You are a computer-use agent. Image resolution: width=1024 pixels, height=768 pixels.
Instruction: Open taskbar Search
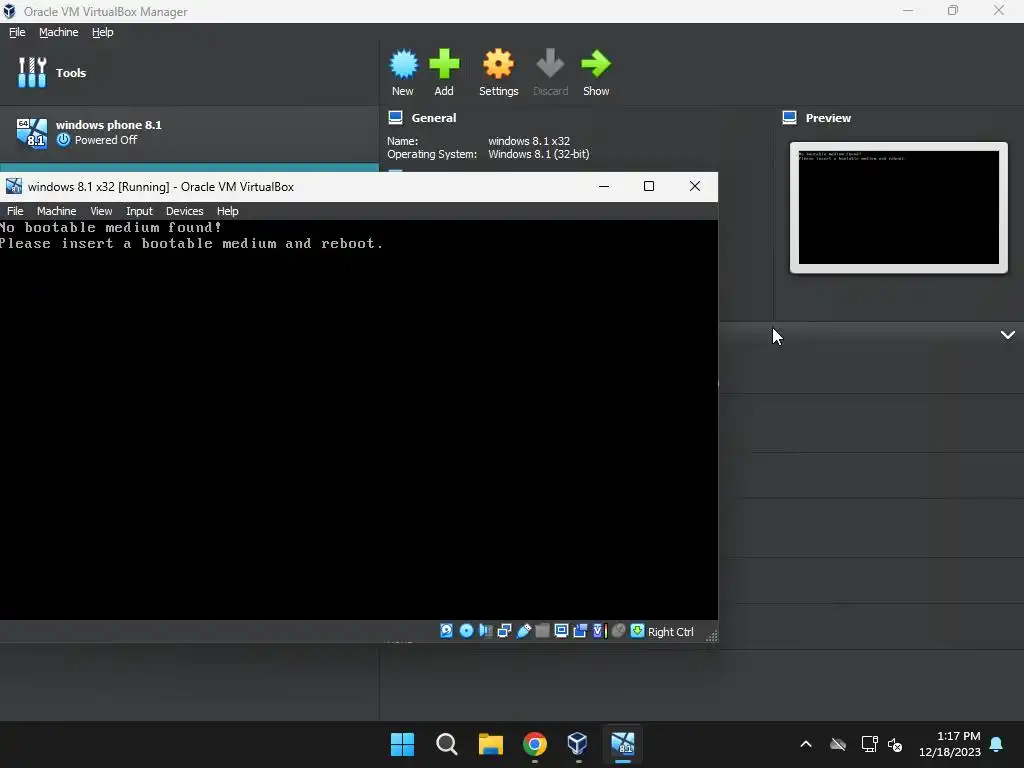[x=447, y=744]
